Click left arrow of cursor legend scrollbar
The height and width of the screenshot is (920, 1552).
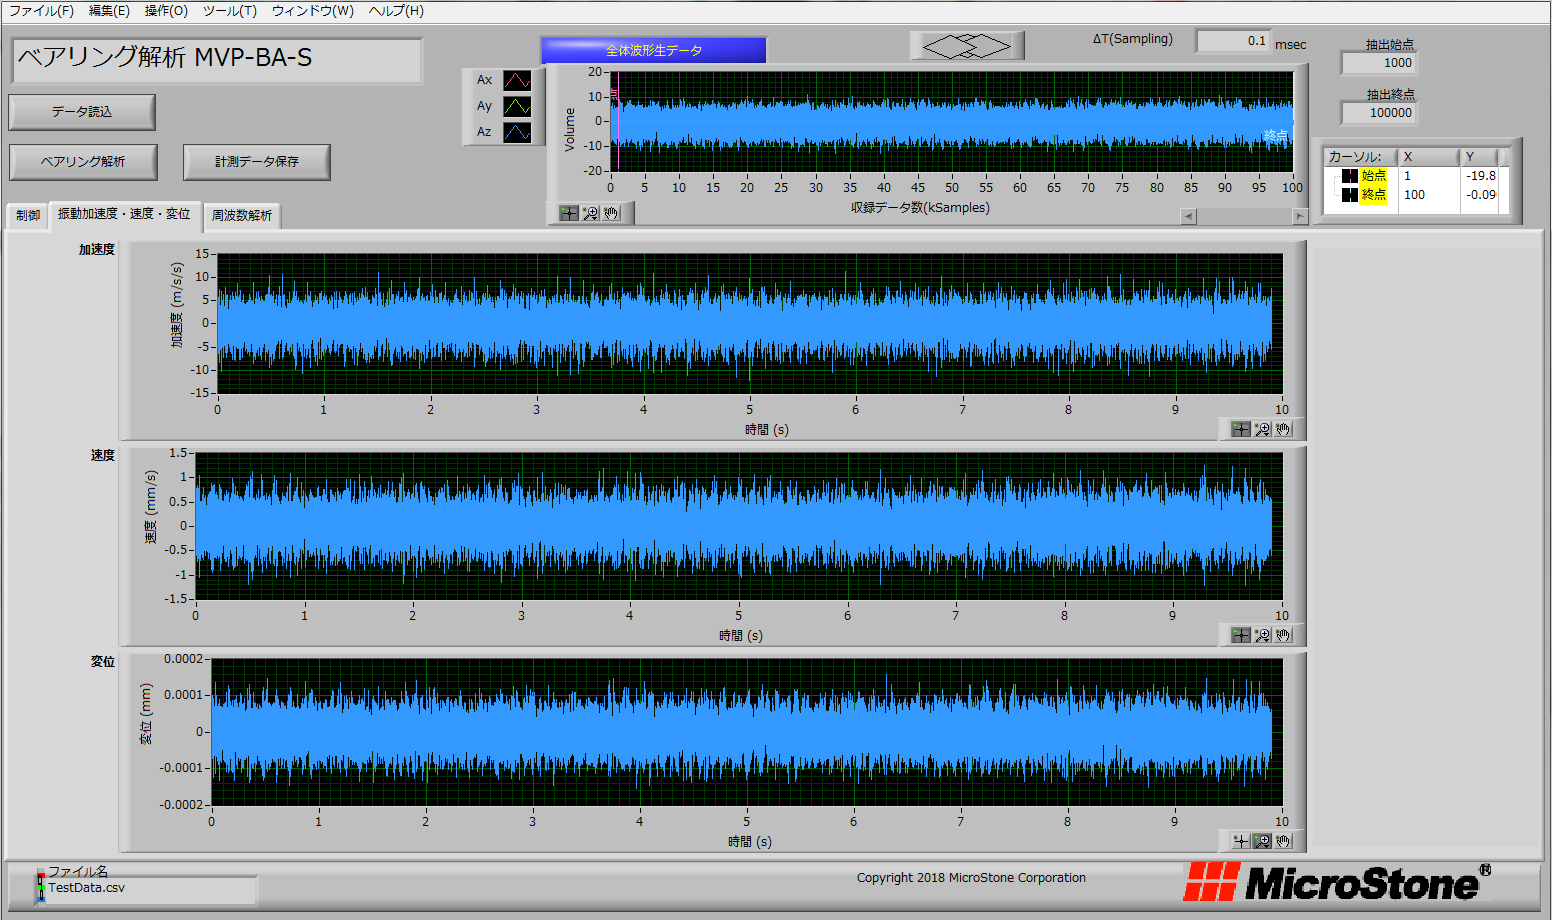point(1189,216)
